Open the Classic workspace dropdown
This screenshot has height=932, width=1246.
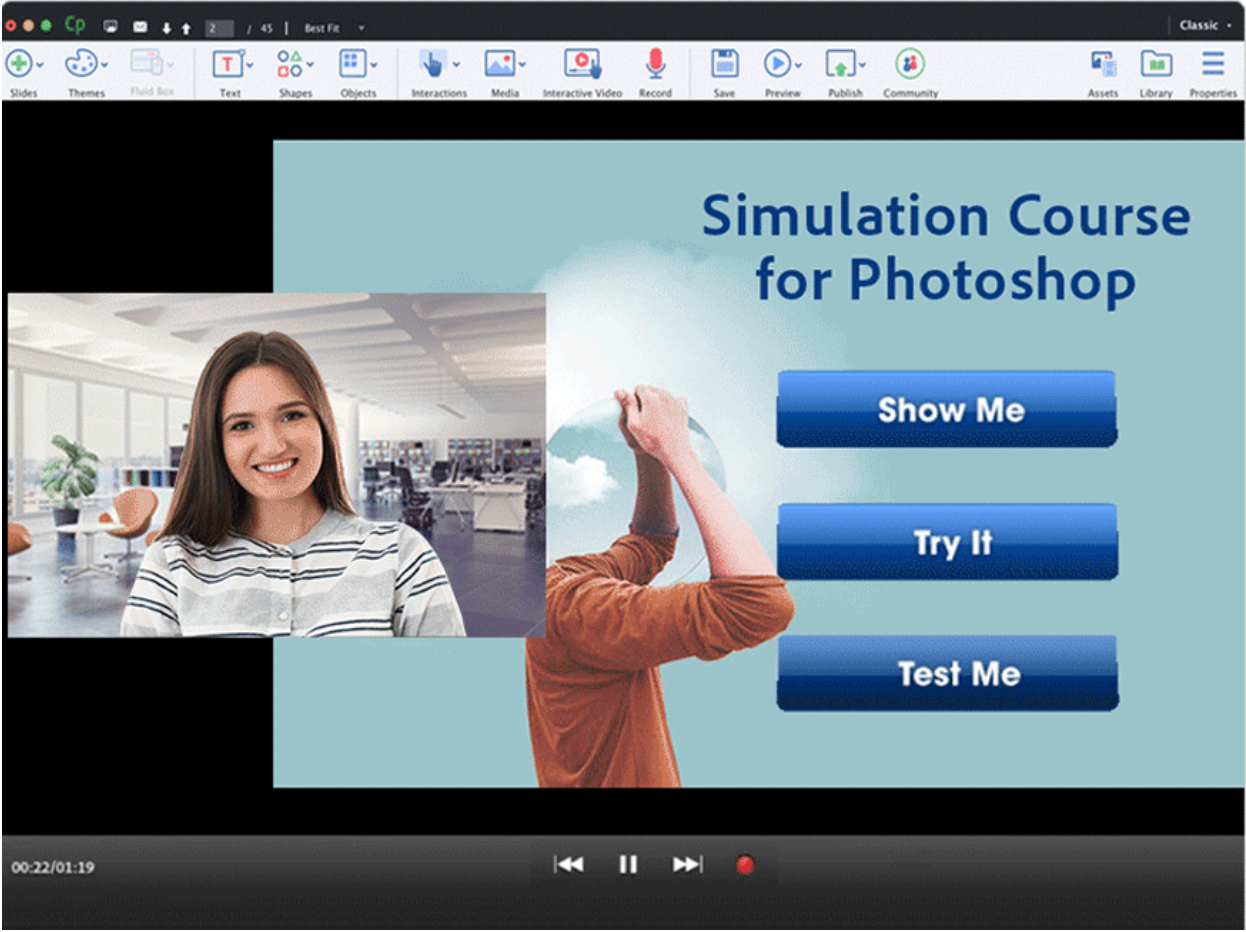point(1205,25)
